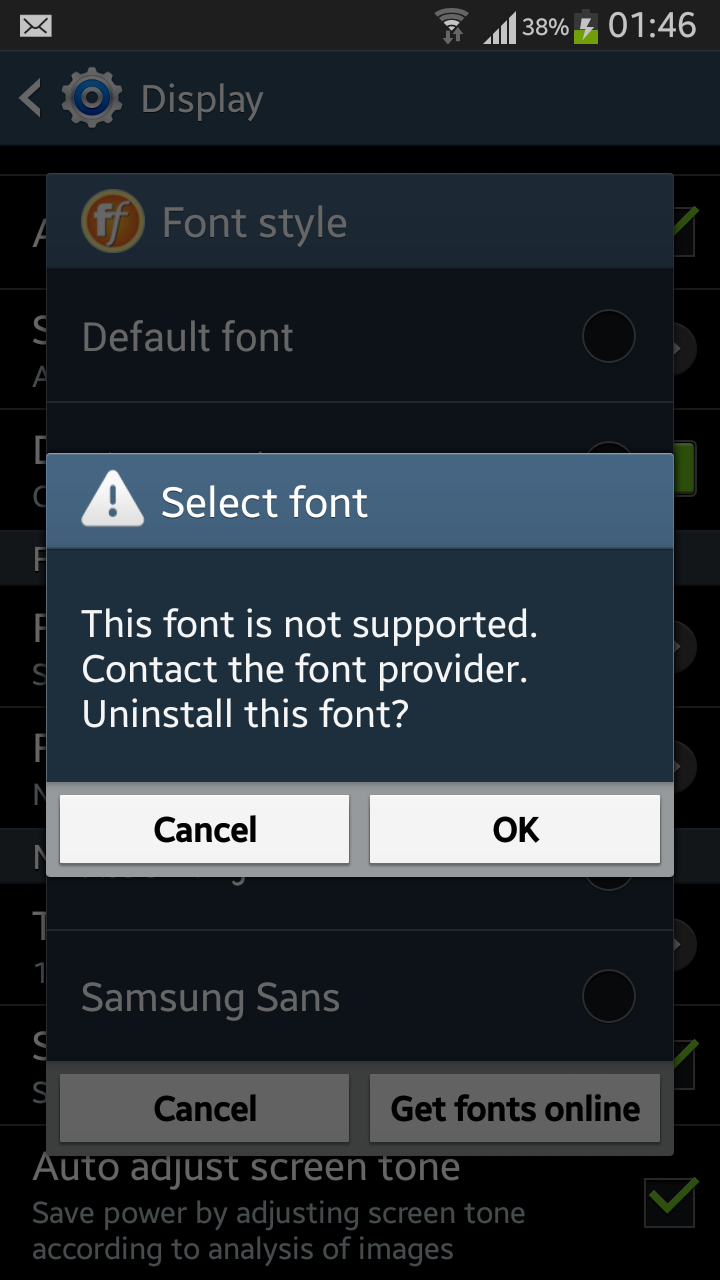Choose the Samsung Sans list entry
The height and width of the screenshot is (1280, 720).
pos(360,996)
